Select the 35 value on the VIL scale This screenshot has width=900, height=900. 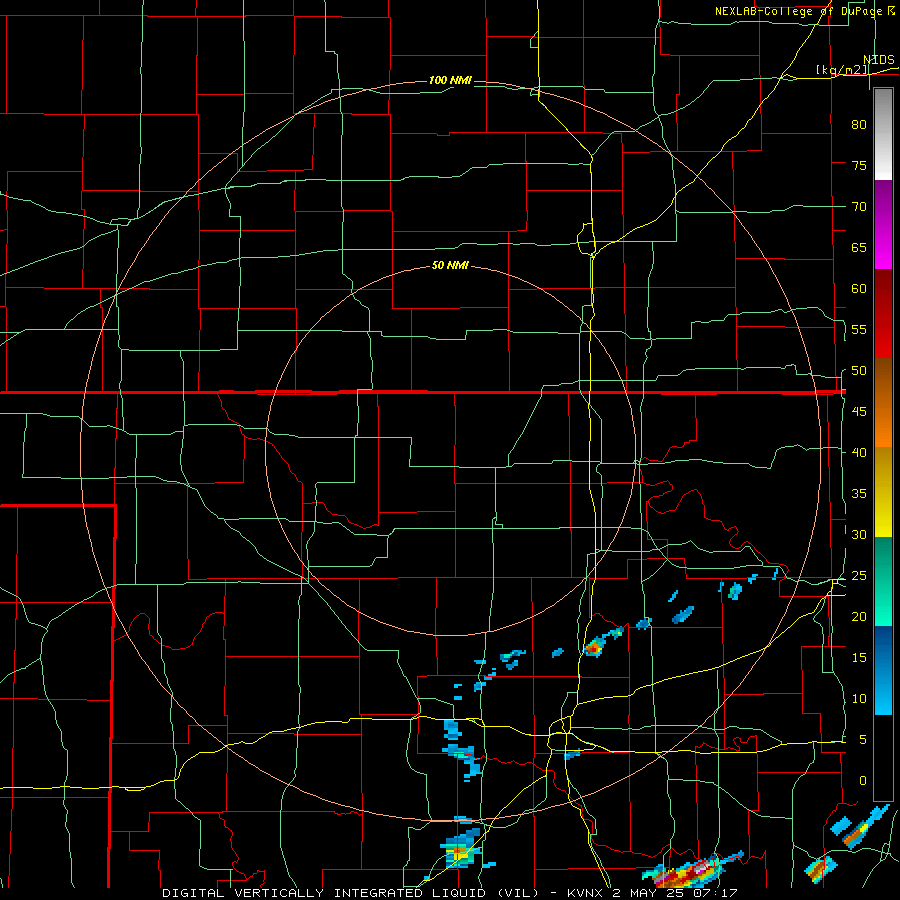click(859, 494)
